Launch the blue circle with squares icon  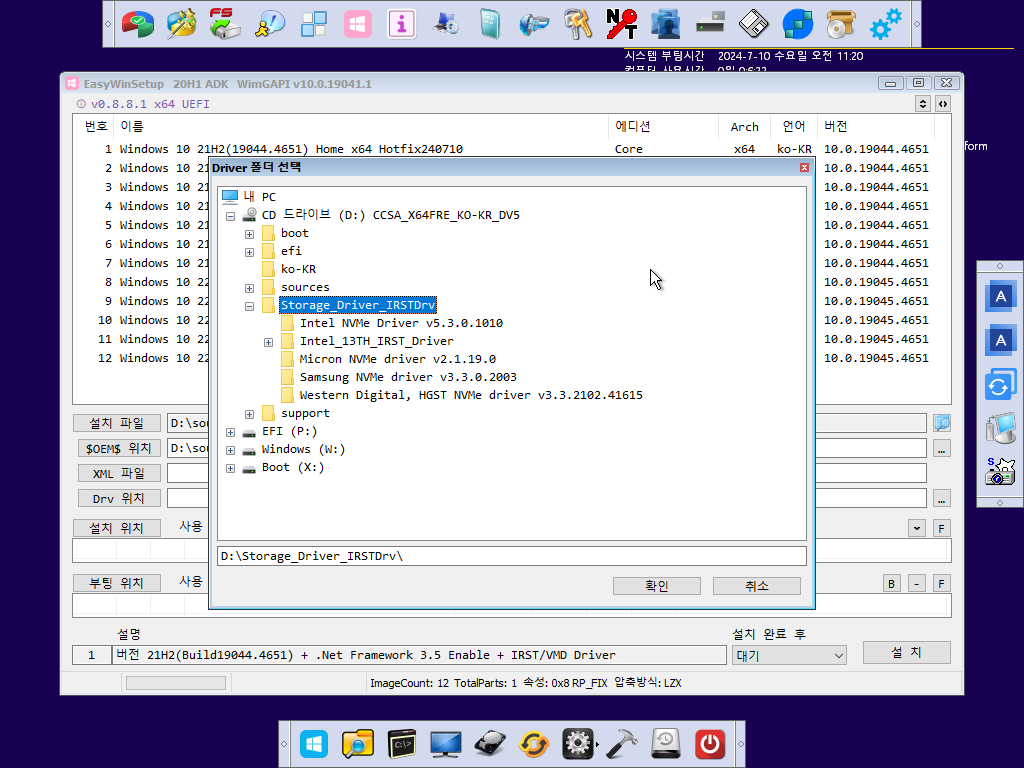tap(797, 25)
